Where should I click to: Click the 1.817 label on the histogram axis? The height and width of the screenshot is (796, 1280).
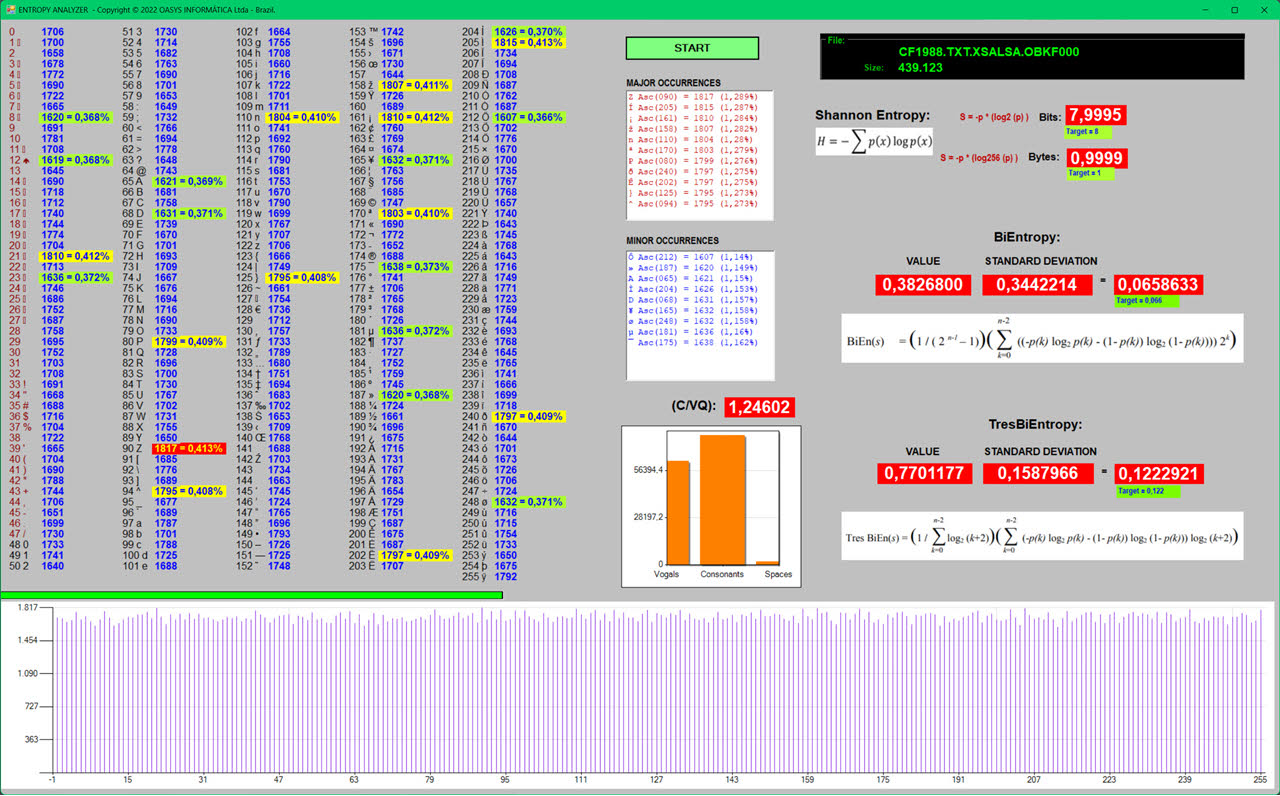tap(27, 608)
